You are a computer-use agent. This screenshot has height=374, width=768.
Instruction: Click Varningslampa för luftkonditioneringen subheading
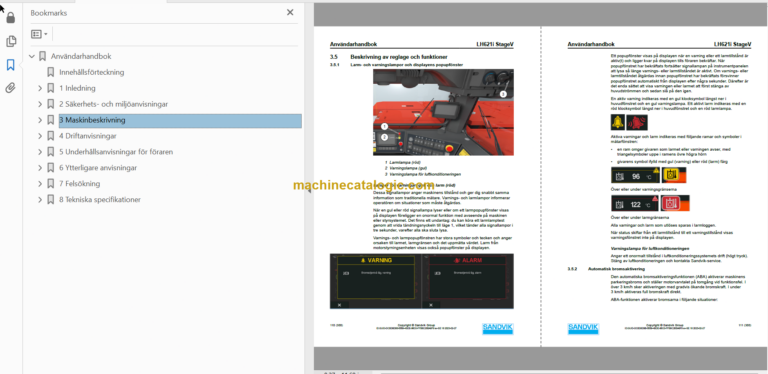[650, 248]
